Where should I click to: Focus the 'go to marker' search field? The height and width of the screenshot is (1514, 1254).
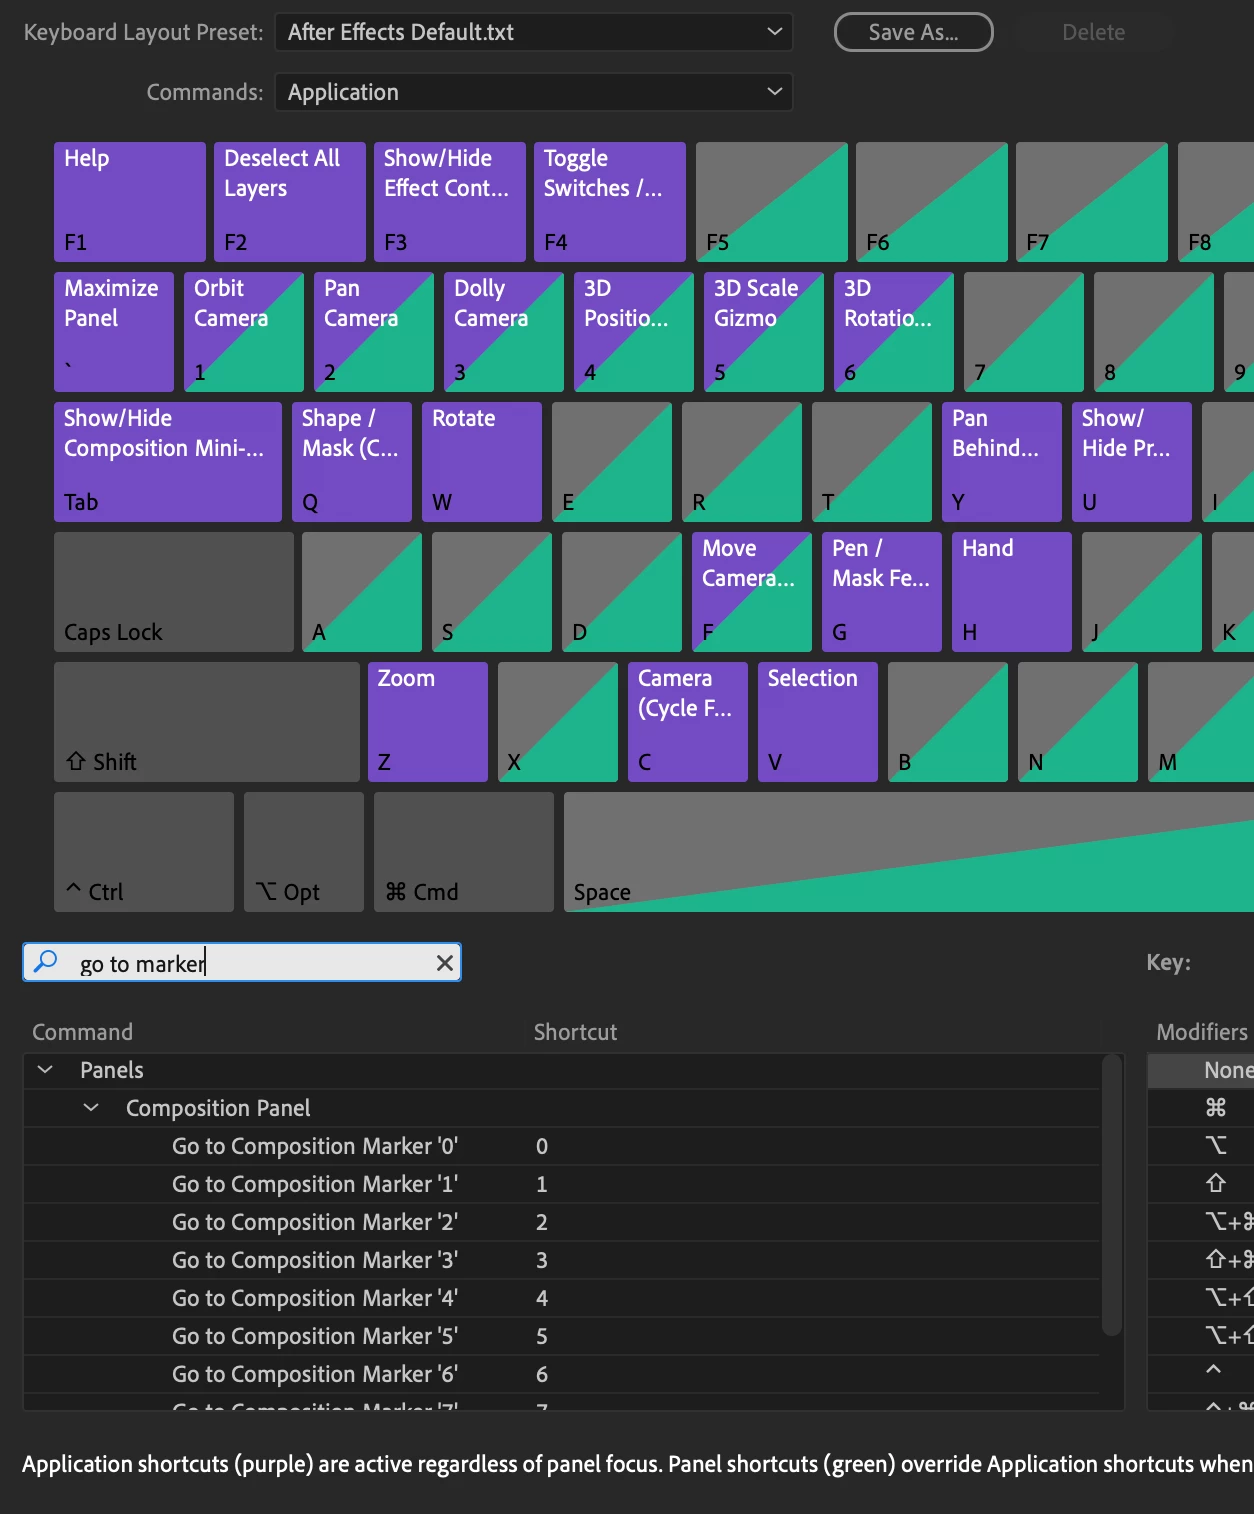(x=242, y=962)
